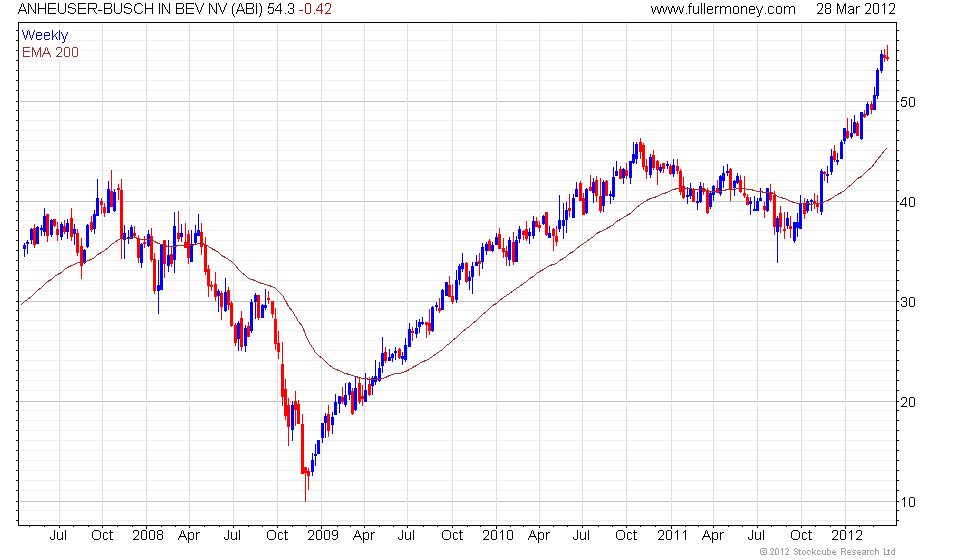980x560 pixels.
Task: Click the chart date 28 Mar 2012
Action: [x=856, y=9]
